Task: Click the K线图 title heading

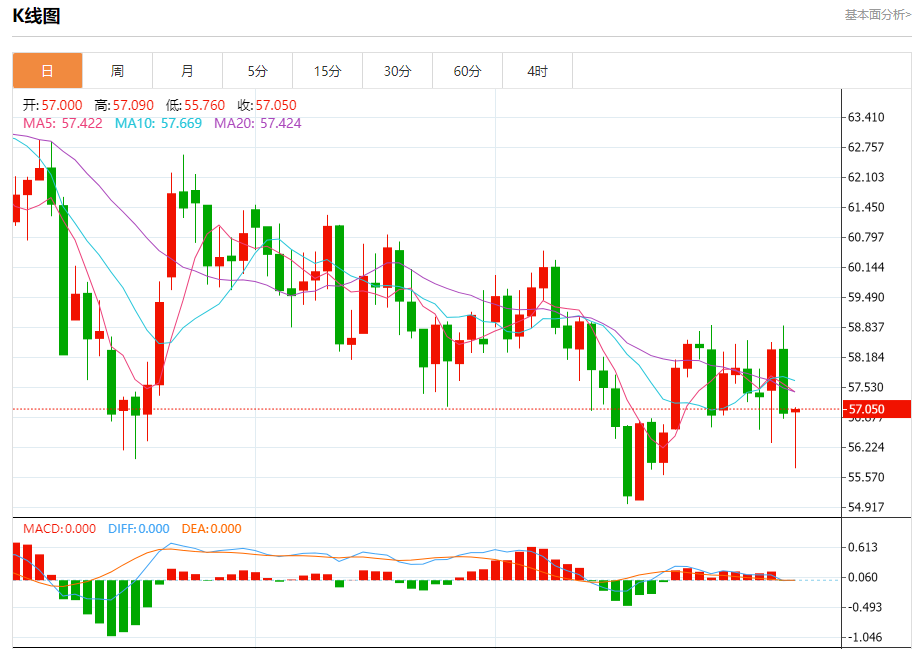Action: [36, 16]
